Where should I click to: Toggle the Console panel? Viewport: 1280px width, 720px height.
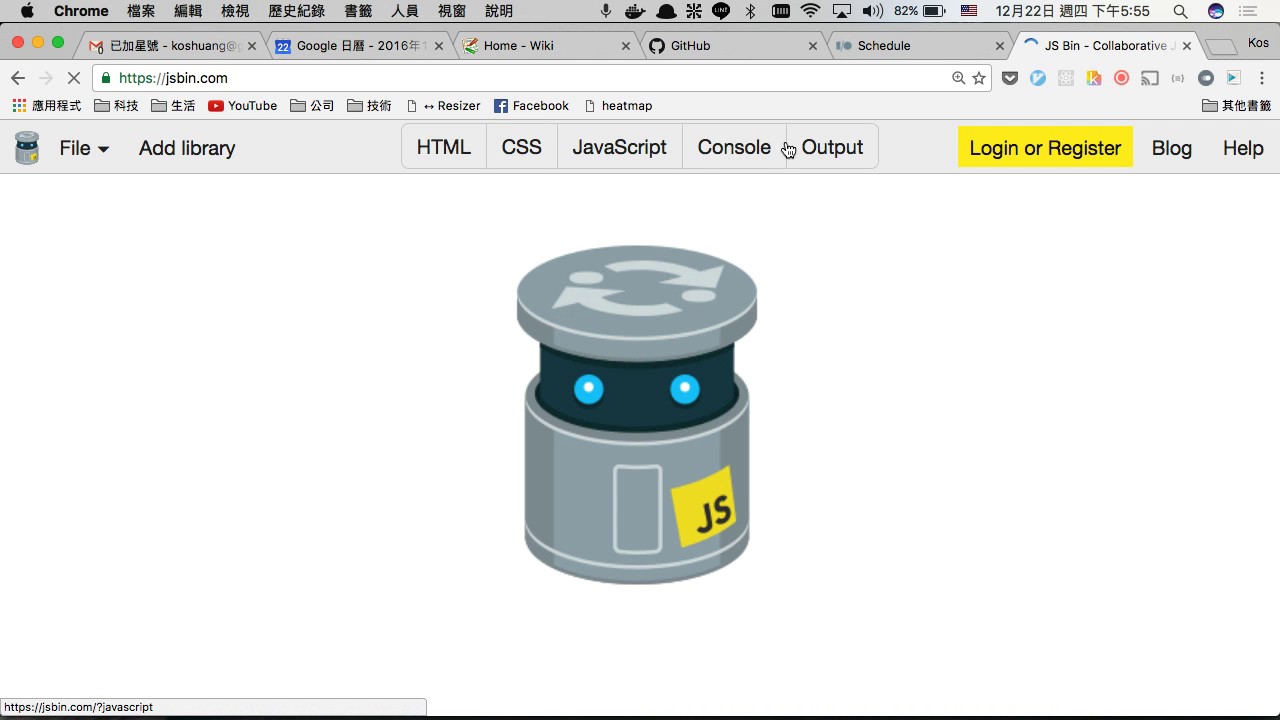click(734, 147)
